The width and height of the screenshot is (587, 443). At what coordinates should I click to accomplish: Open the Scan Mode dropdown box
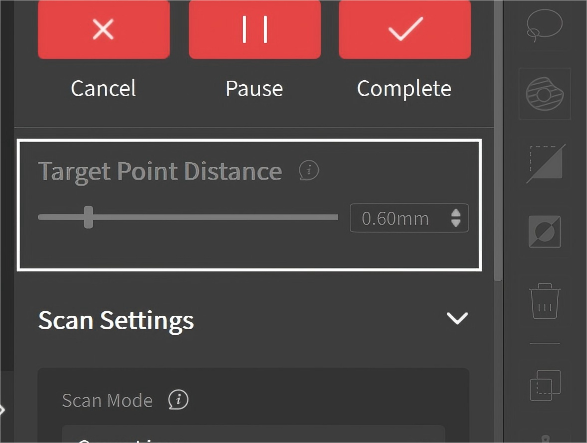253,434
